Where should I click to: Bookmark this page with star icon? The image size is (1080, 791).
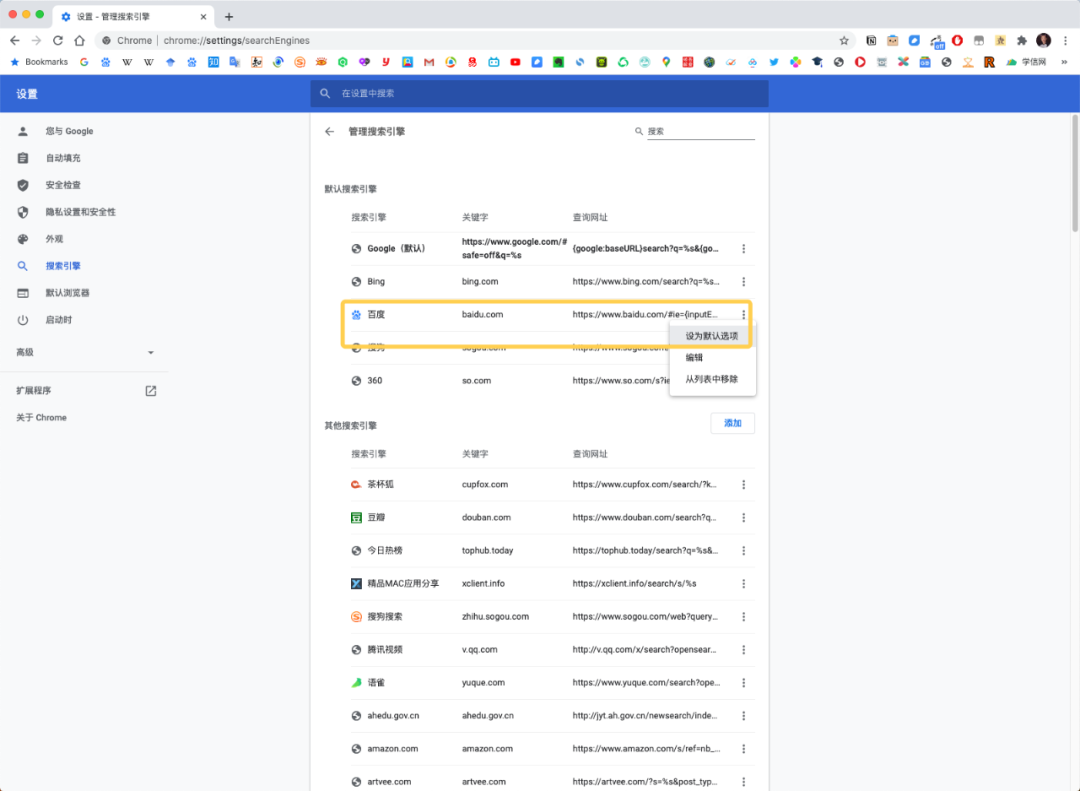tap(844, 41)
